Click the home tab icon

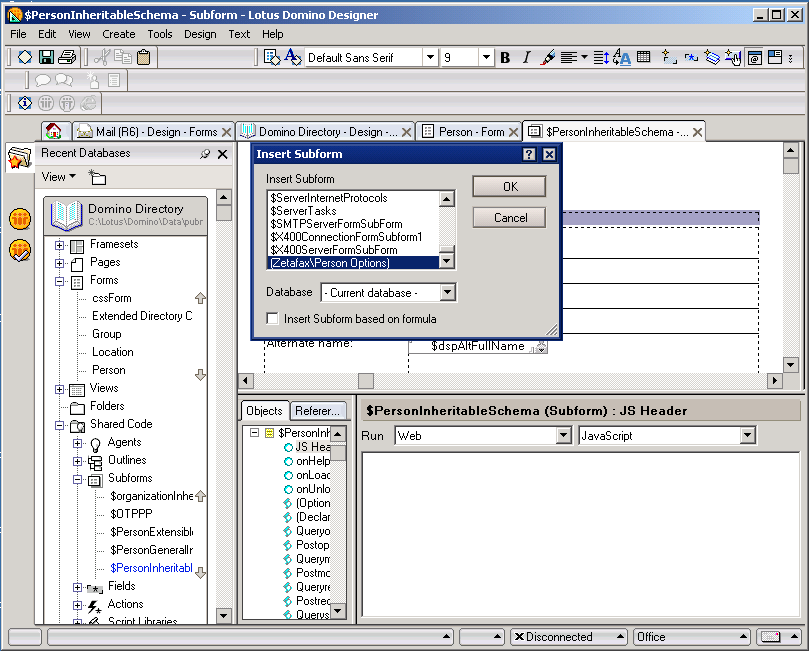pos(54,132)
